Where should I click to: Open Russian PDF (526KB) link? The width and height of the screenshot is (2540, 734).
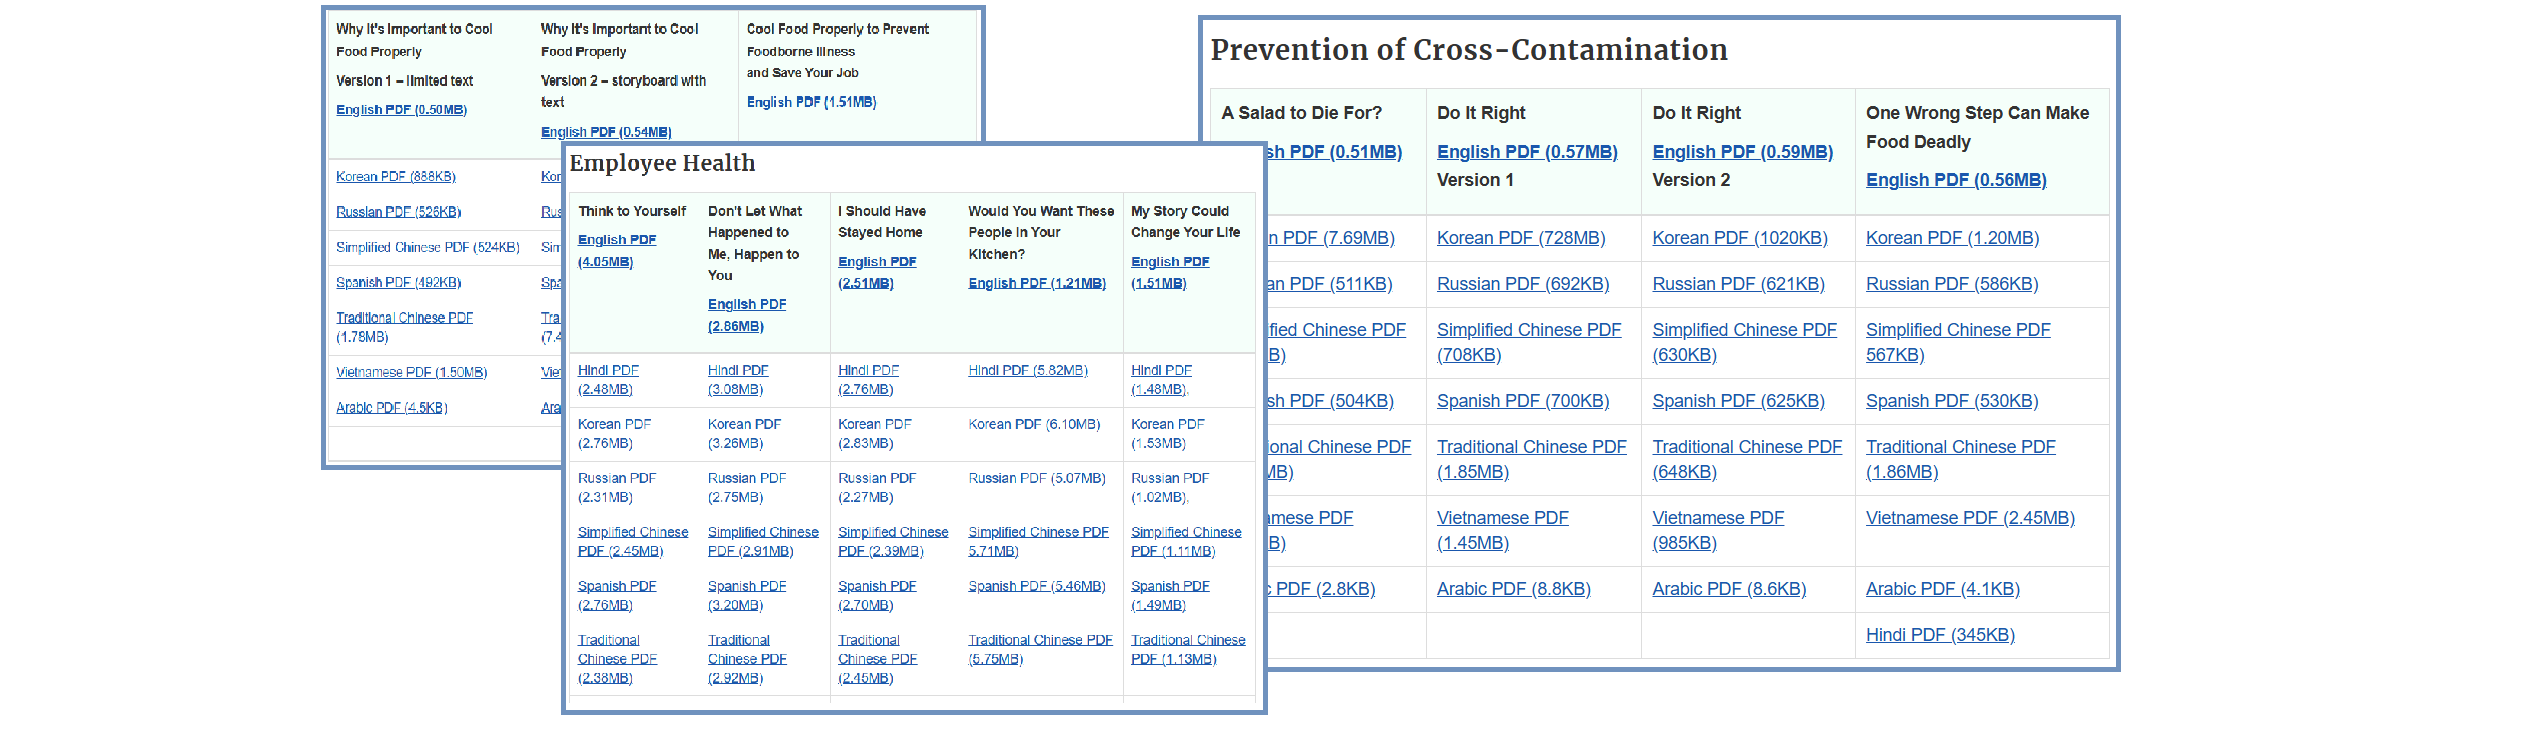pyautogui.click(x=398, y=212)
